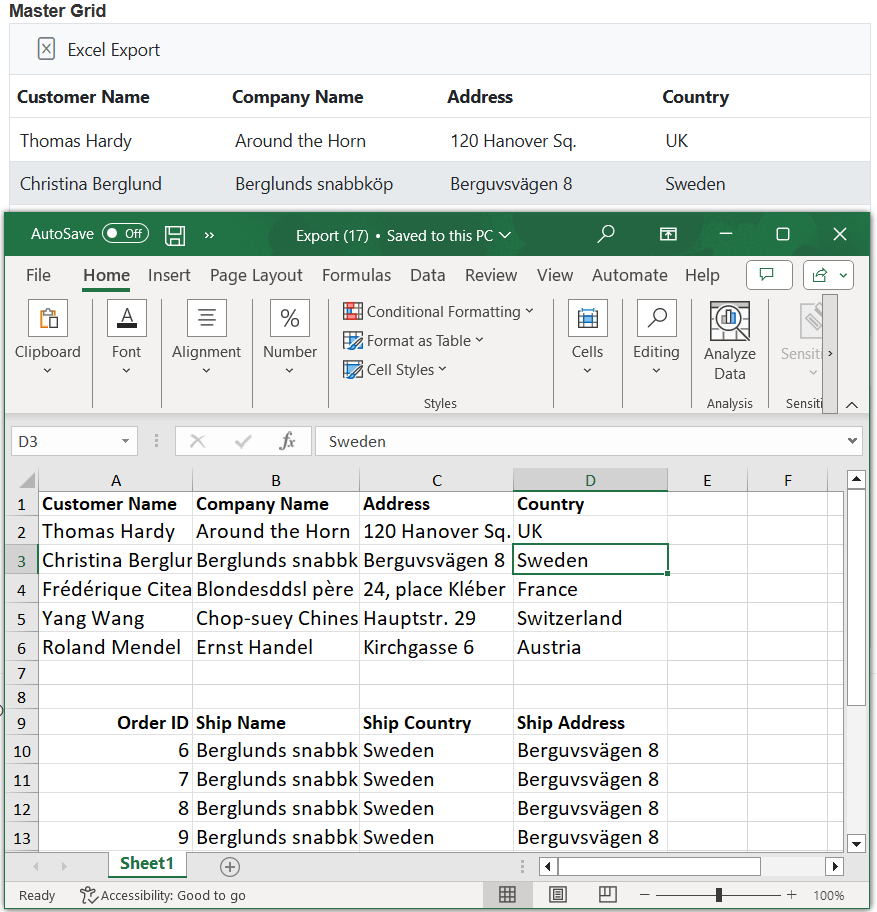This screenshot has width=877, height=912.
Task: Switch to Page Layout view icon
Action: point(558,895)
